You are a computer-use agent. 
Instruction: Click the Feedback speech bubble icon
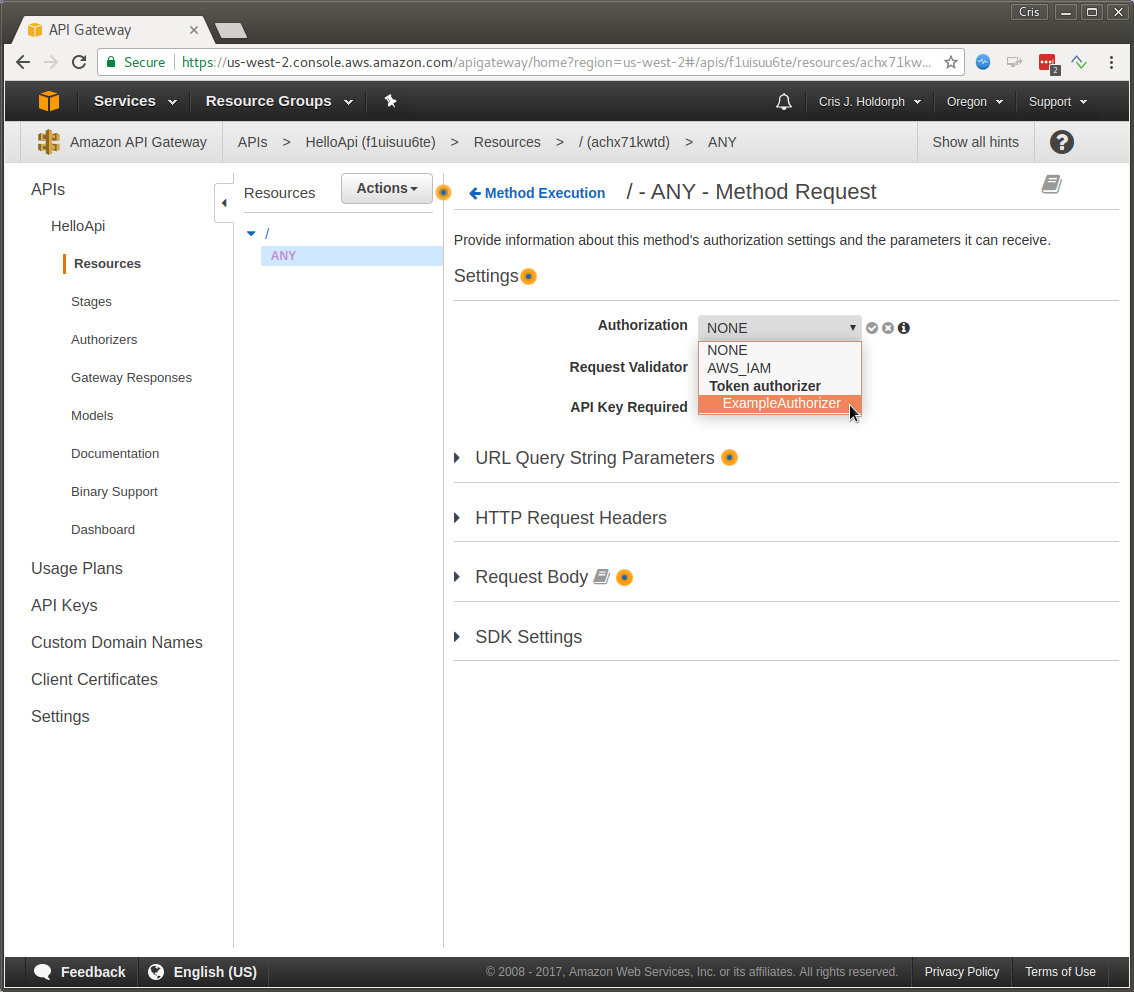pyautogui.click(x=43, y=972)
